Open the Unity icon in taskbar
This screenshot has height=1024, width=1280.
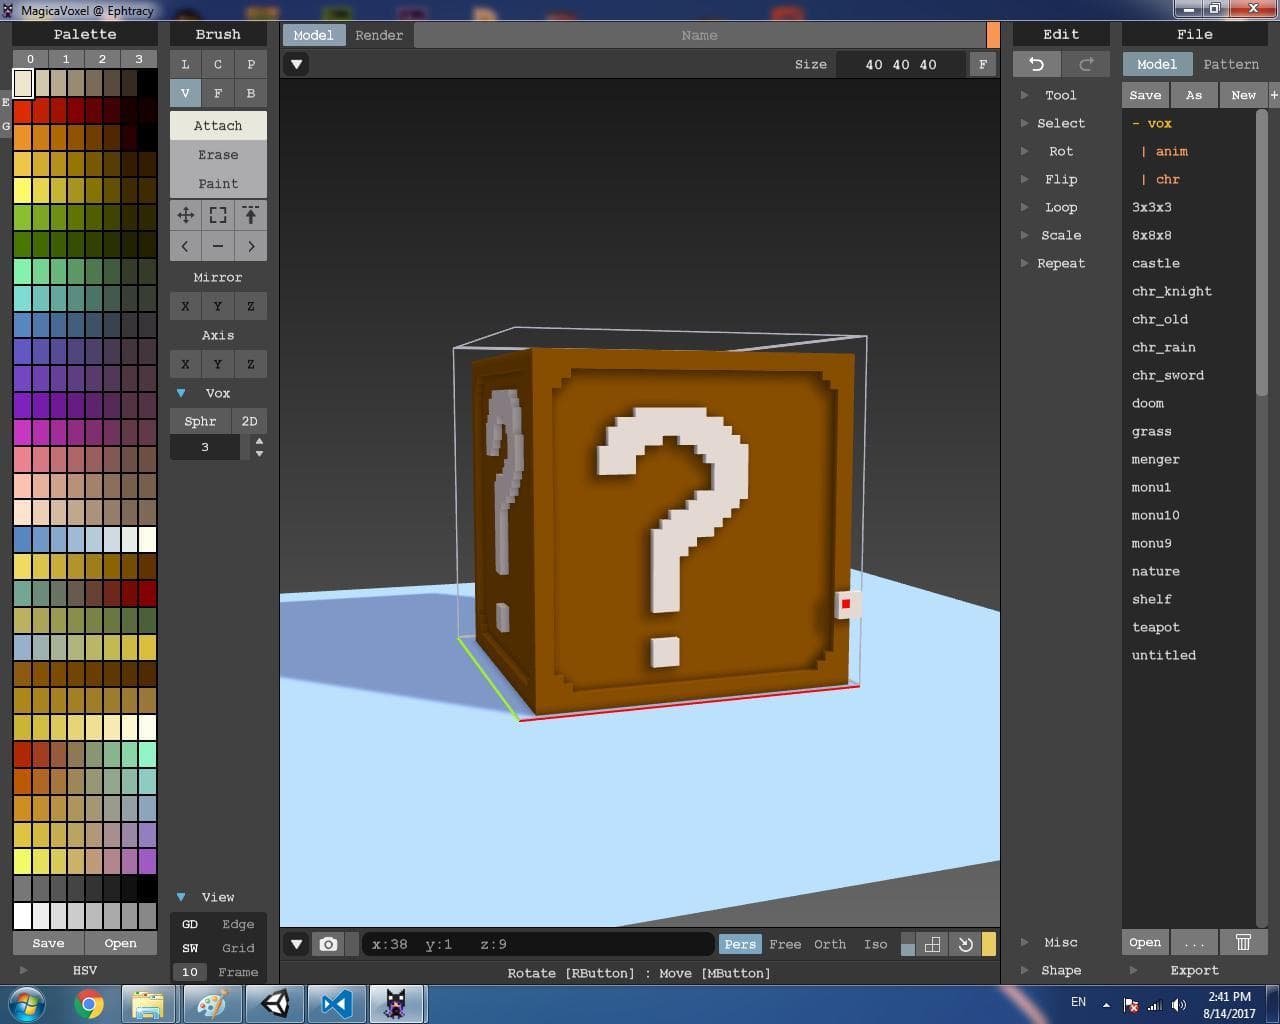275,1004
